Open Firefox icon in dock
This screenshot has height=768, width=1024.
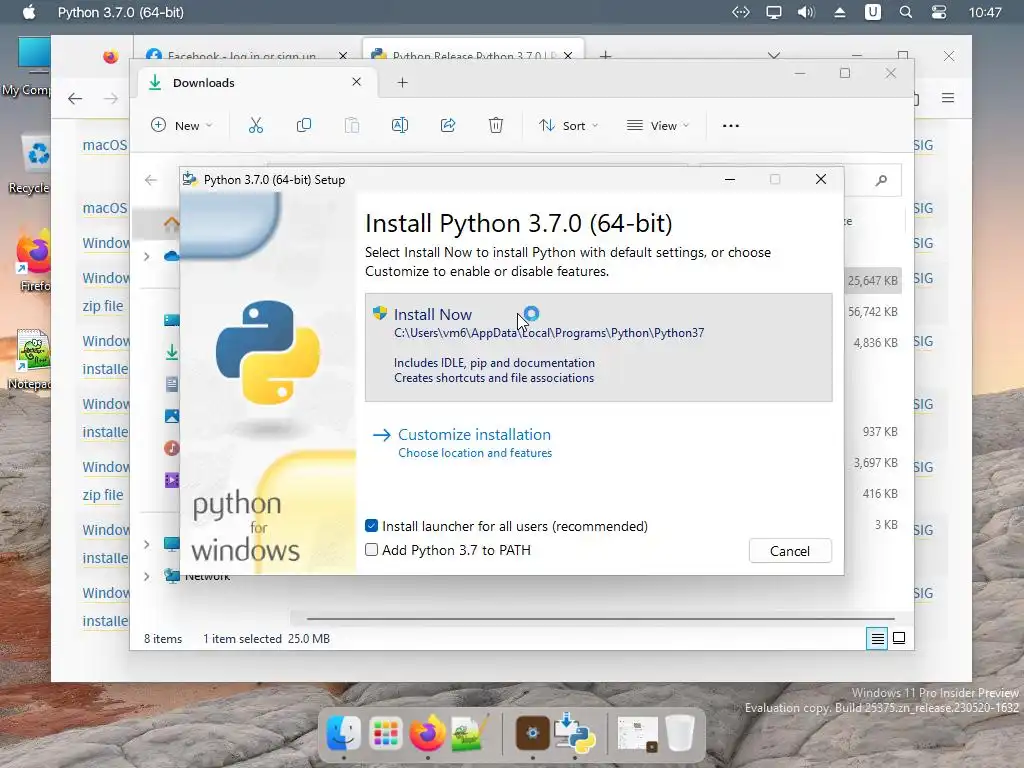427,733
